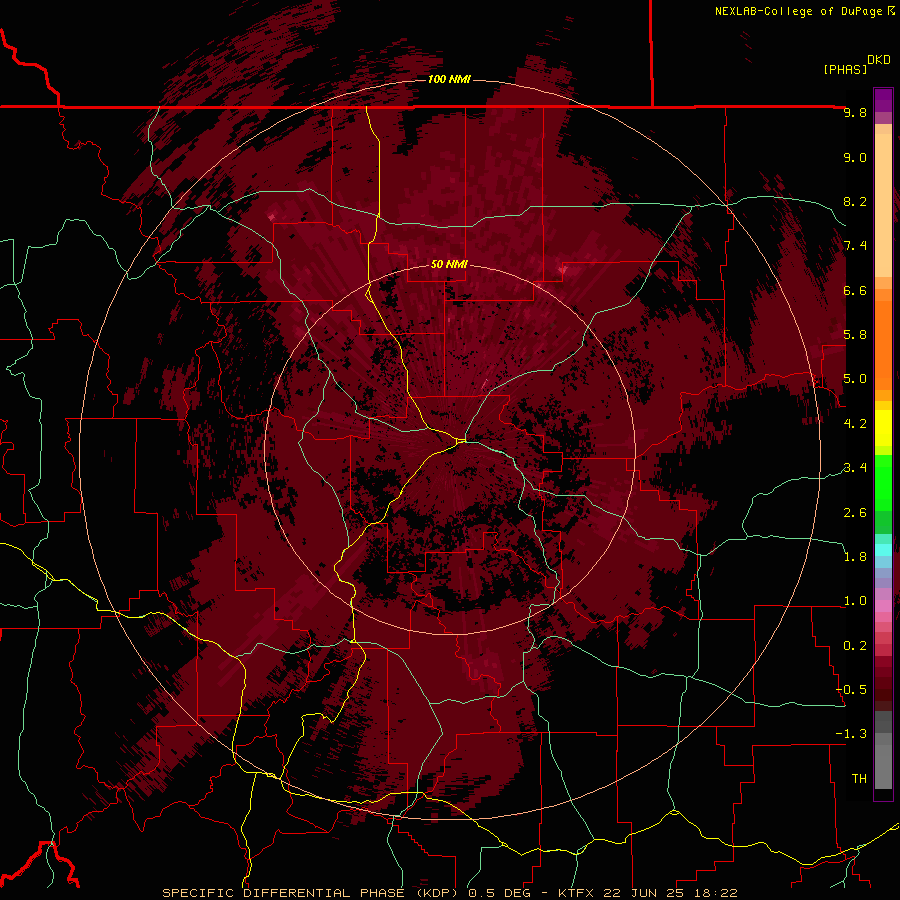Click the bright pink KDP pixel near 50 NMI ring northeast
Screen dimensions: 900x900
pyautogui.click(x=562, y=269)
